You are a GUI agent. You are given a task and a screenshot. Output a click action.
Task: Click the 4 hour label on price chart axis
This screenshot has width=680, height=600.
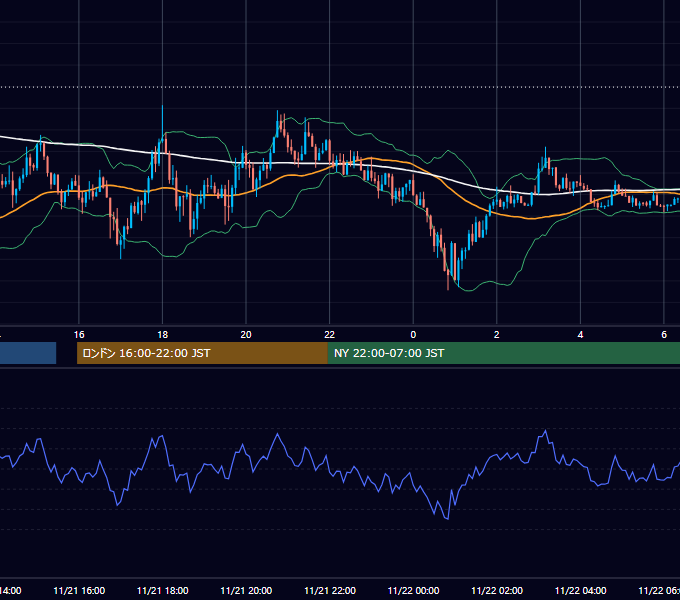click(580, 335)
